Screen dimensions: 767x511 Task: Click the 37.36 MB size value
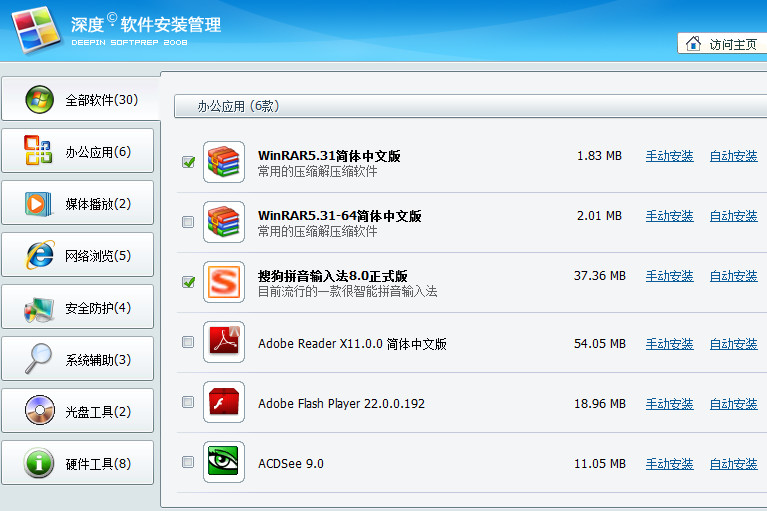600,276
